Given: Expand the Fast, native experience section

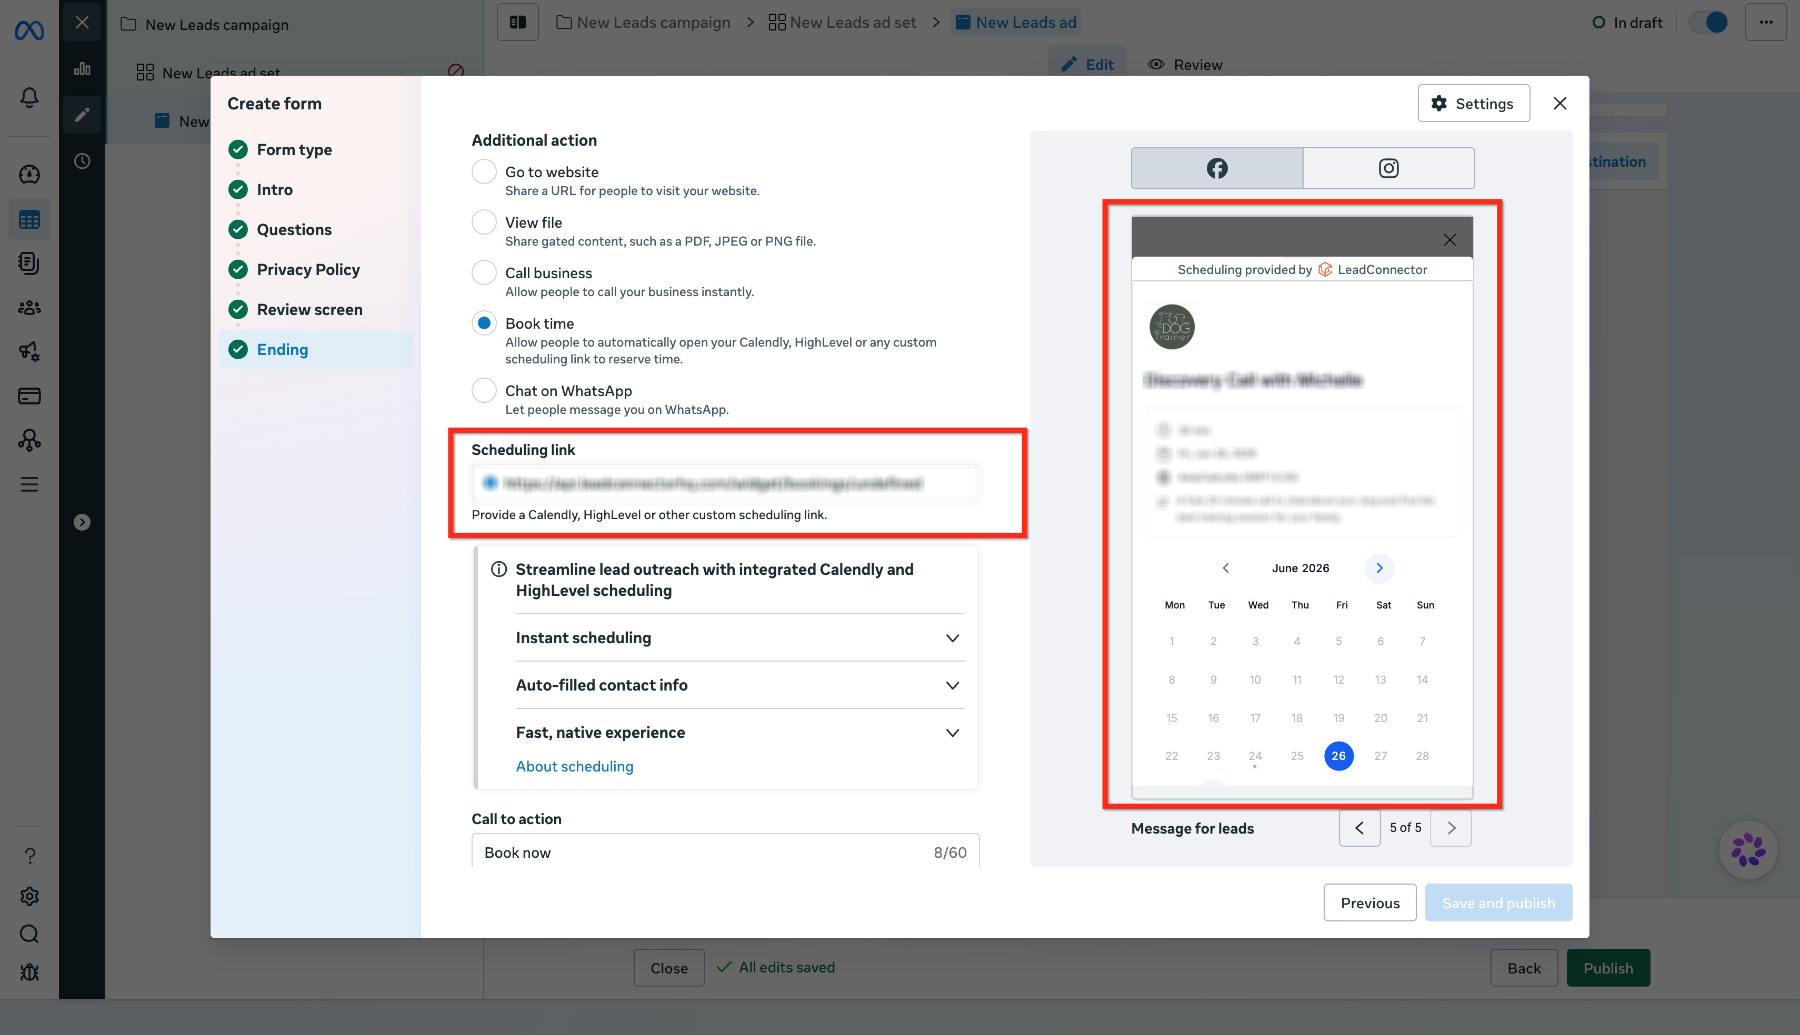Looking at the screenshot, I should pos(740,733).
